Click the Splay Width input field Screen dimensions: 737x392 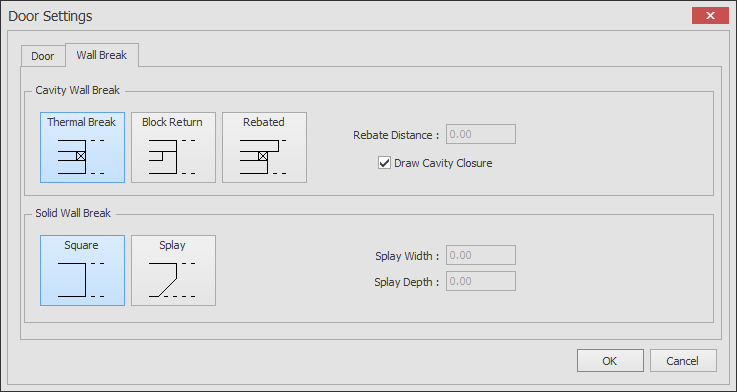point(481,255)
